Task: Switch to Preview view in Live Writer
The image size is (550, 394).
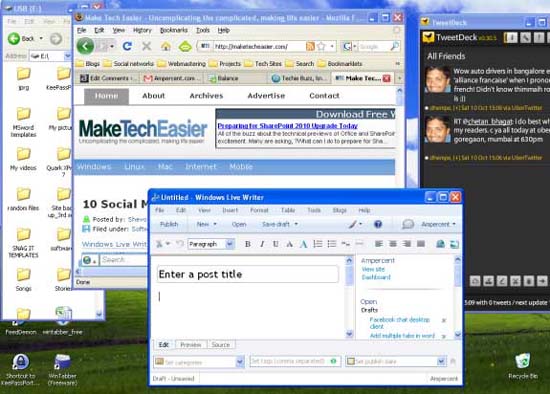Action: (x=190, y=345)
